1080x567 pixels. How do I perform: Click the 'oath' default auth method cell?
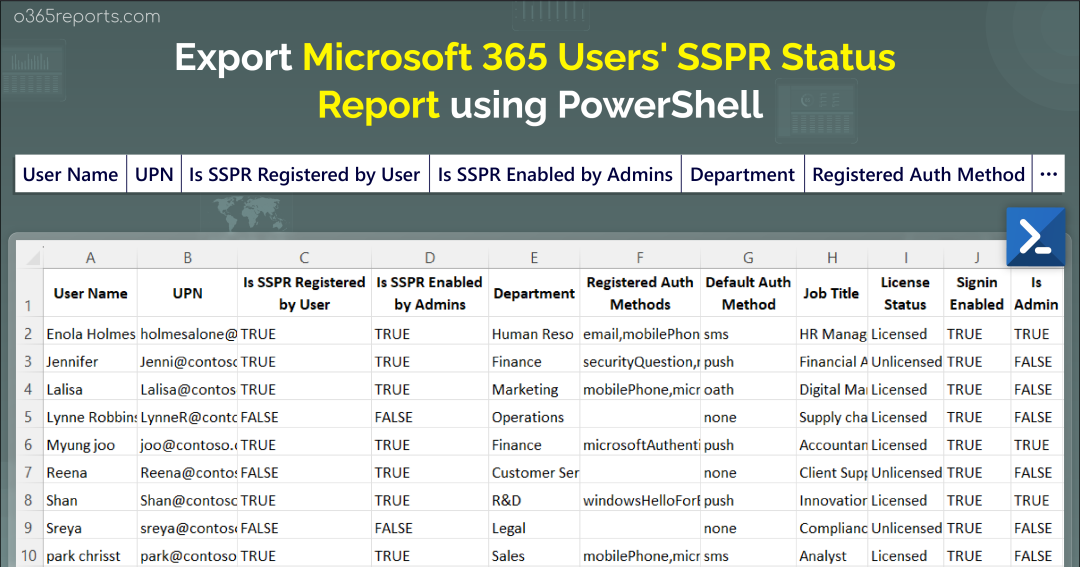click(748, 389)
